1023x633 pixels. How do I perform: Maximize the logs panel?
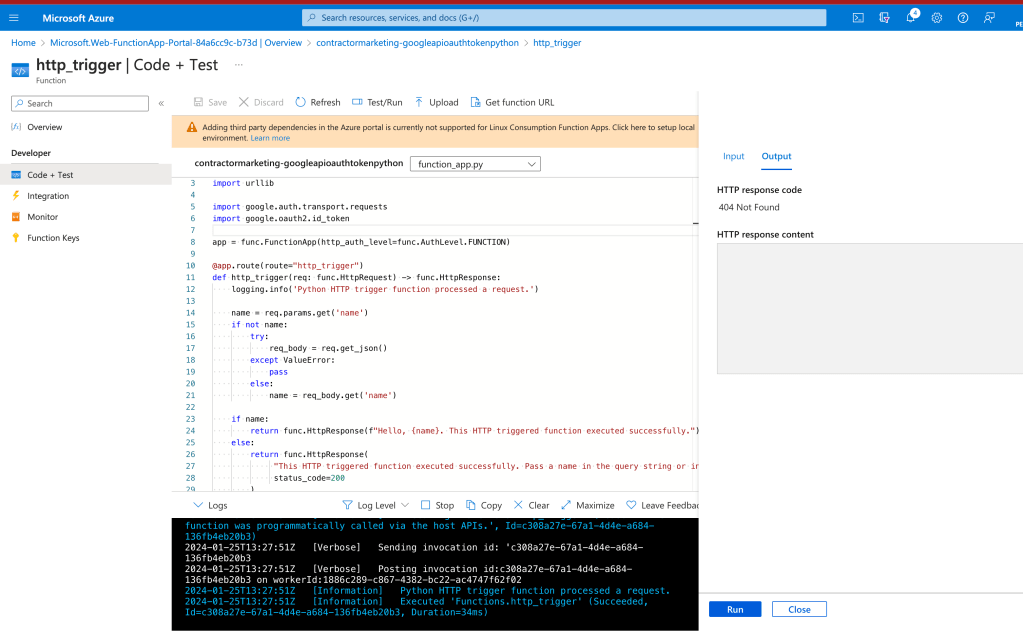point(587,505)
